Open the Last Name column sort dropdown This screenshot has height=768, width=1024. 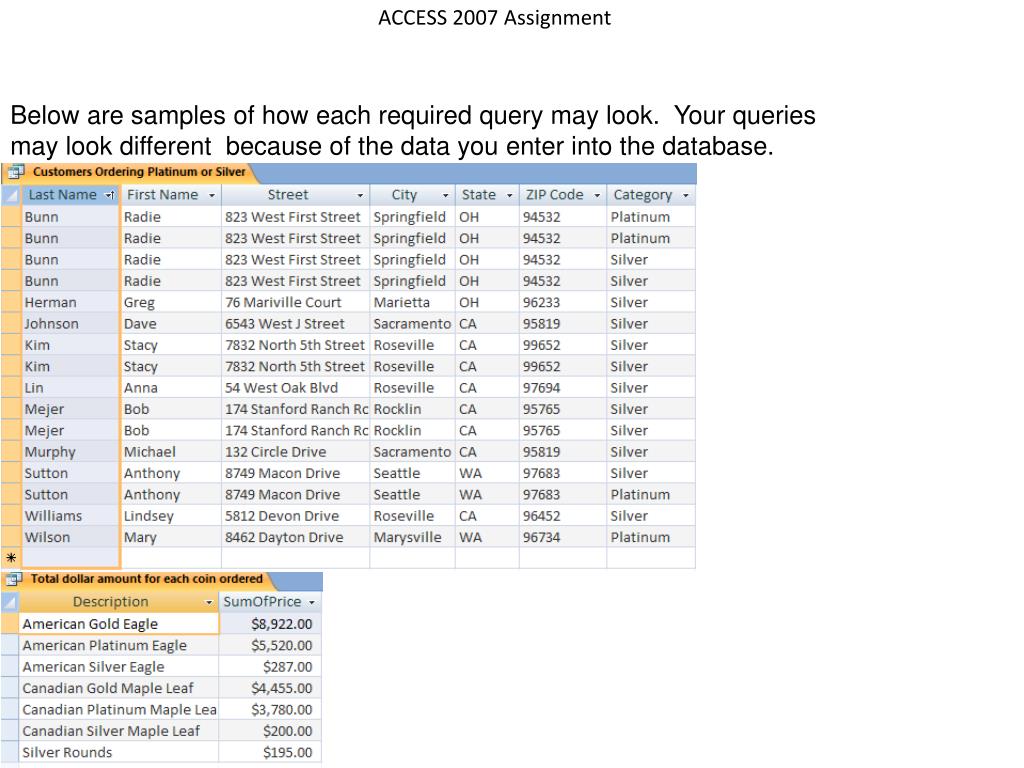click(110, 195)
